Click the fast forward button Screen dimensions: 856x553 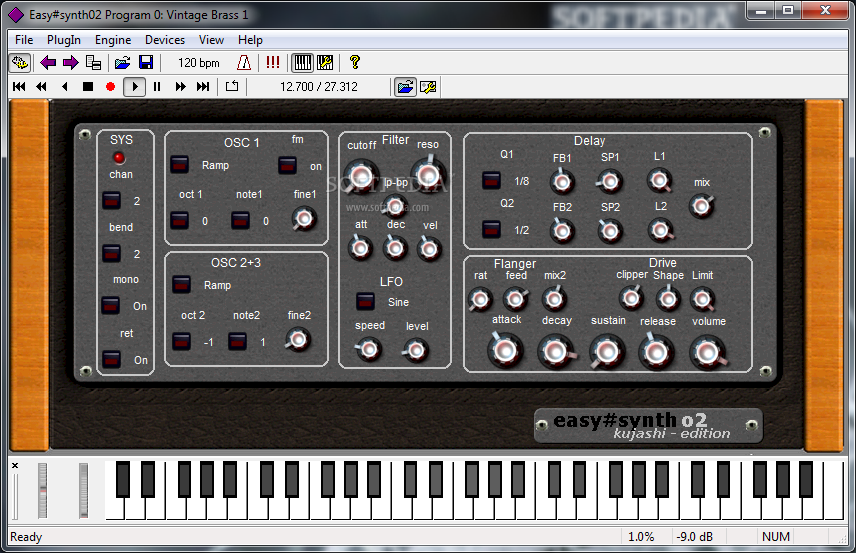coord(180,87)
